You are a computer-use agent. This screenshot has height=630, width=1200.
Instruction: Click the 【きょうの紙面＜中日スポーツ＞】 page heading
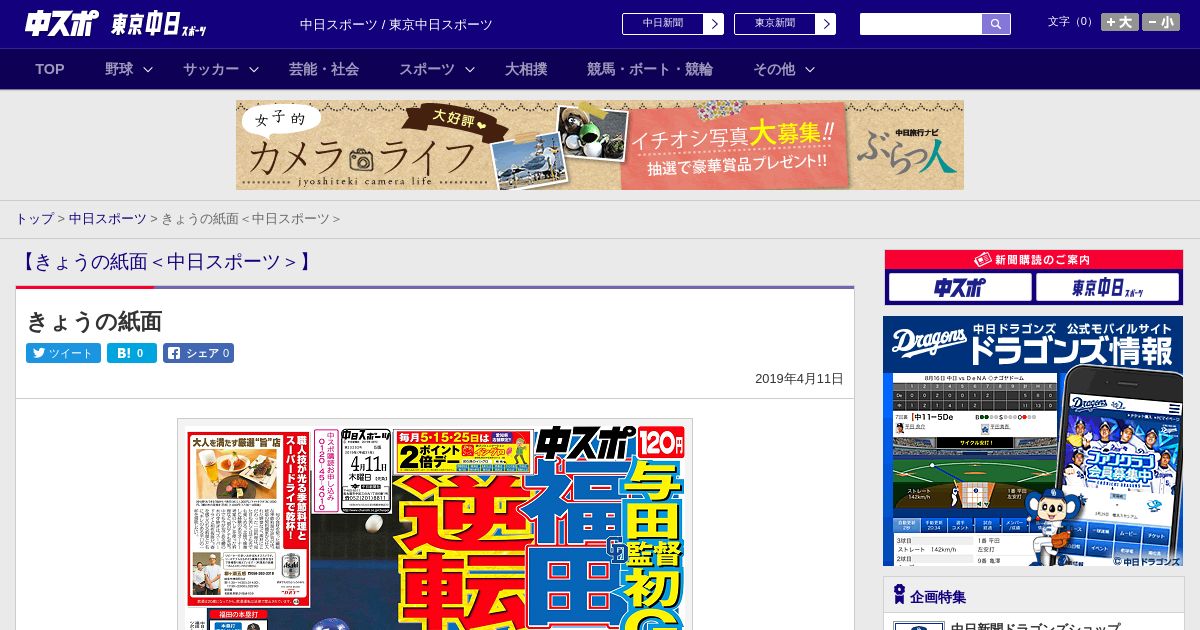point(167,262)
